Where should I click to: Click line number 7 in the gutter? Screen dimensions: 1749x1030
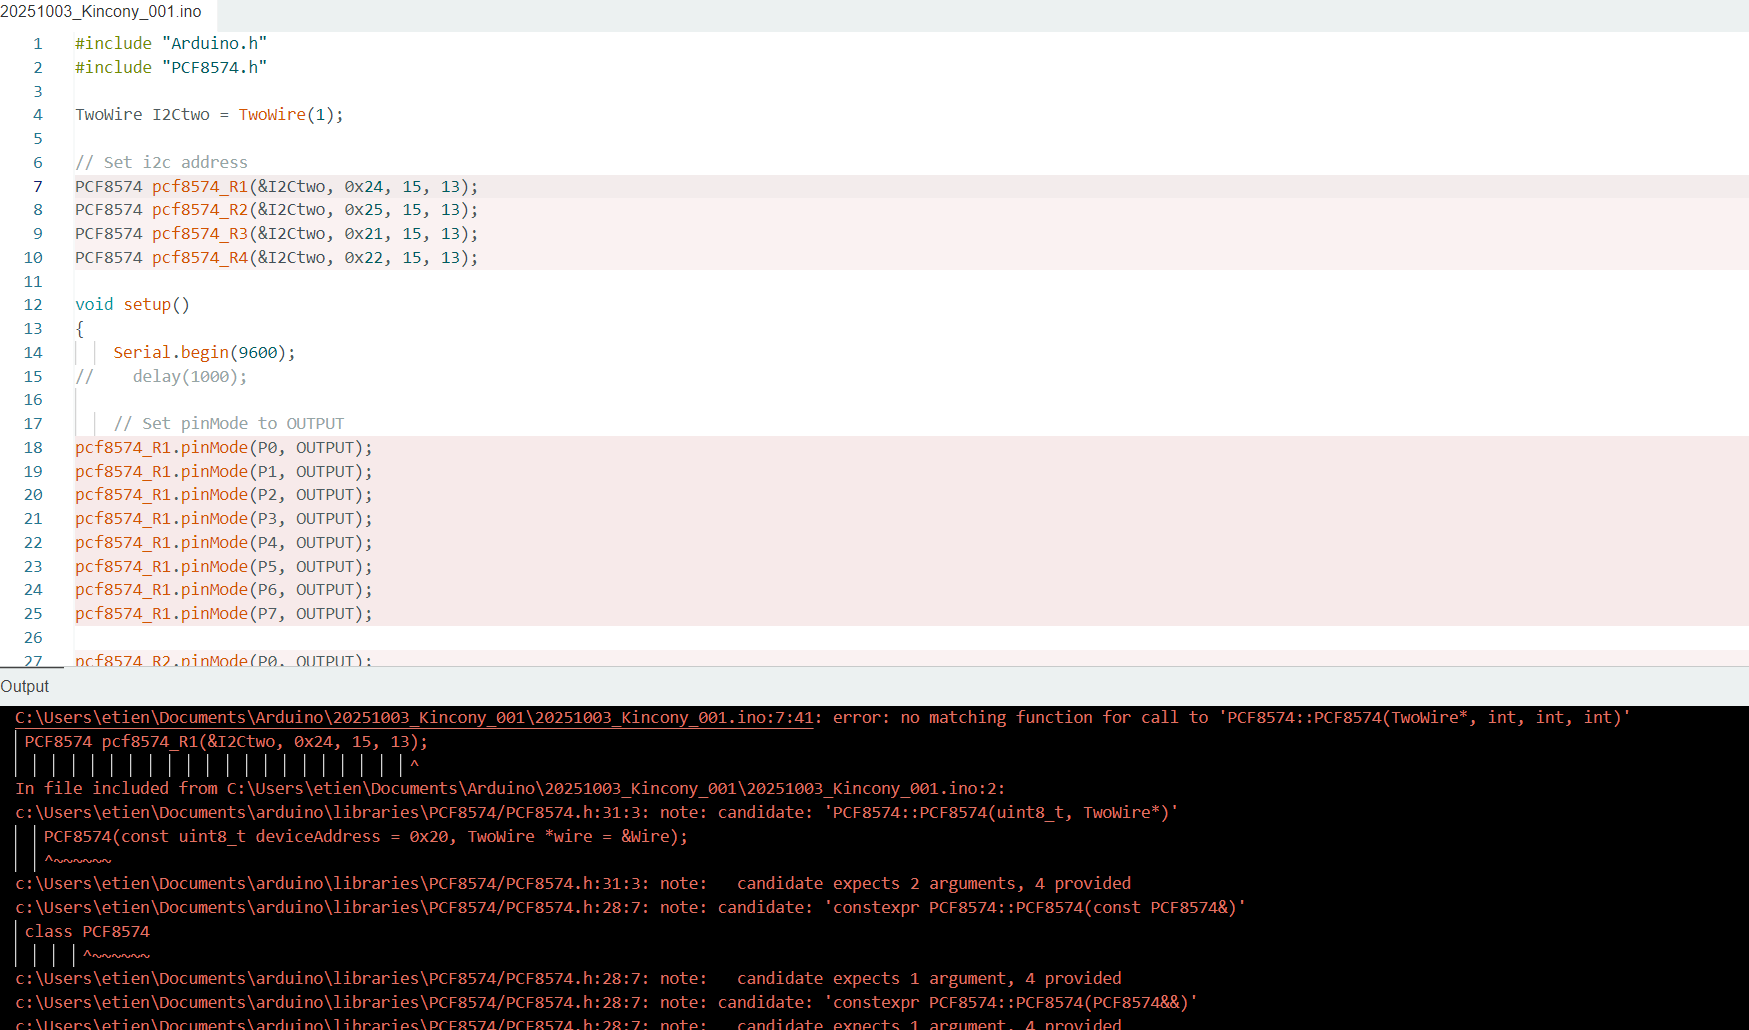click(38, 187)
